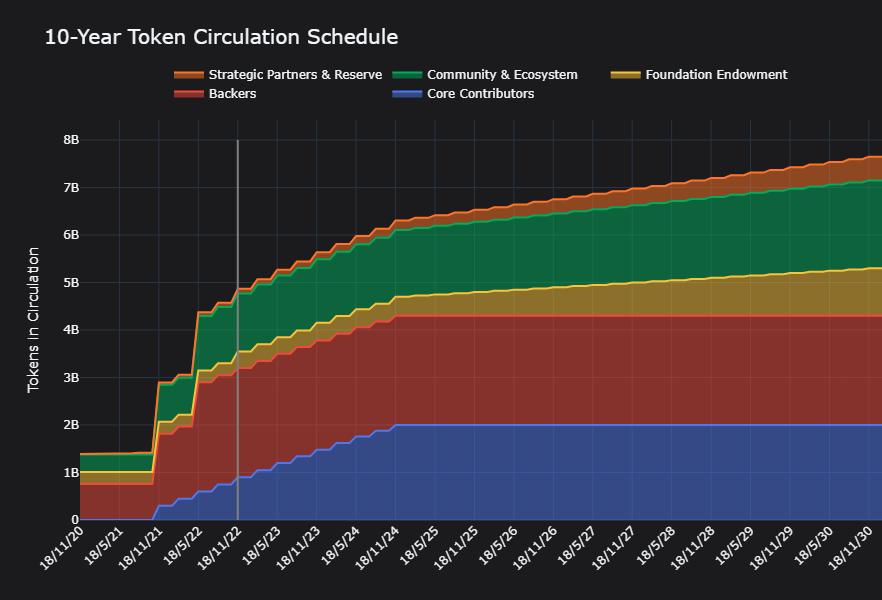Viewport: 882px width, 600px height.
Task: Toggle the Foundation Endowment legend label
Action: 716,75
